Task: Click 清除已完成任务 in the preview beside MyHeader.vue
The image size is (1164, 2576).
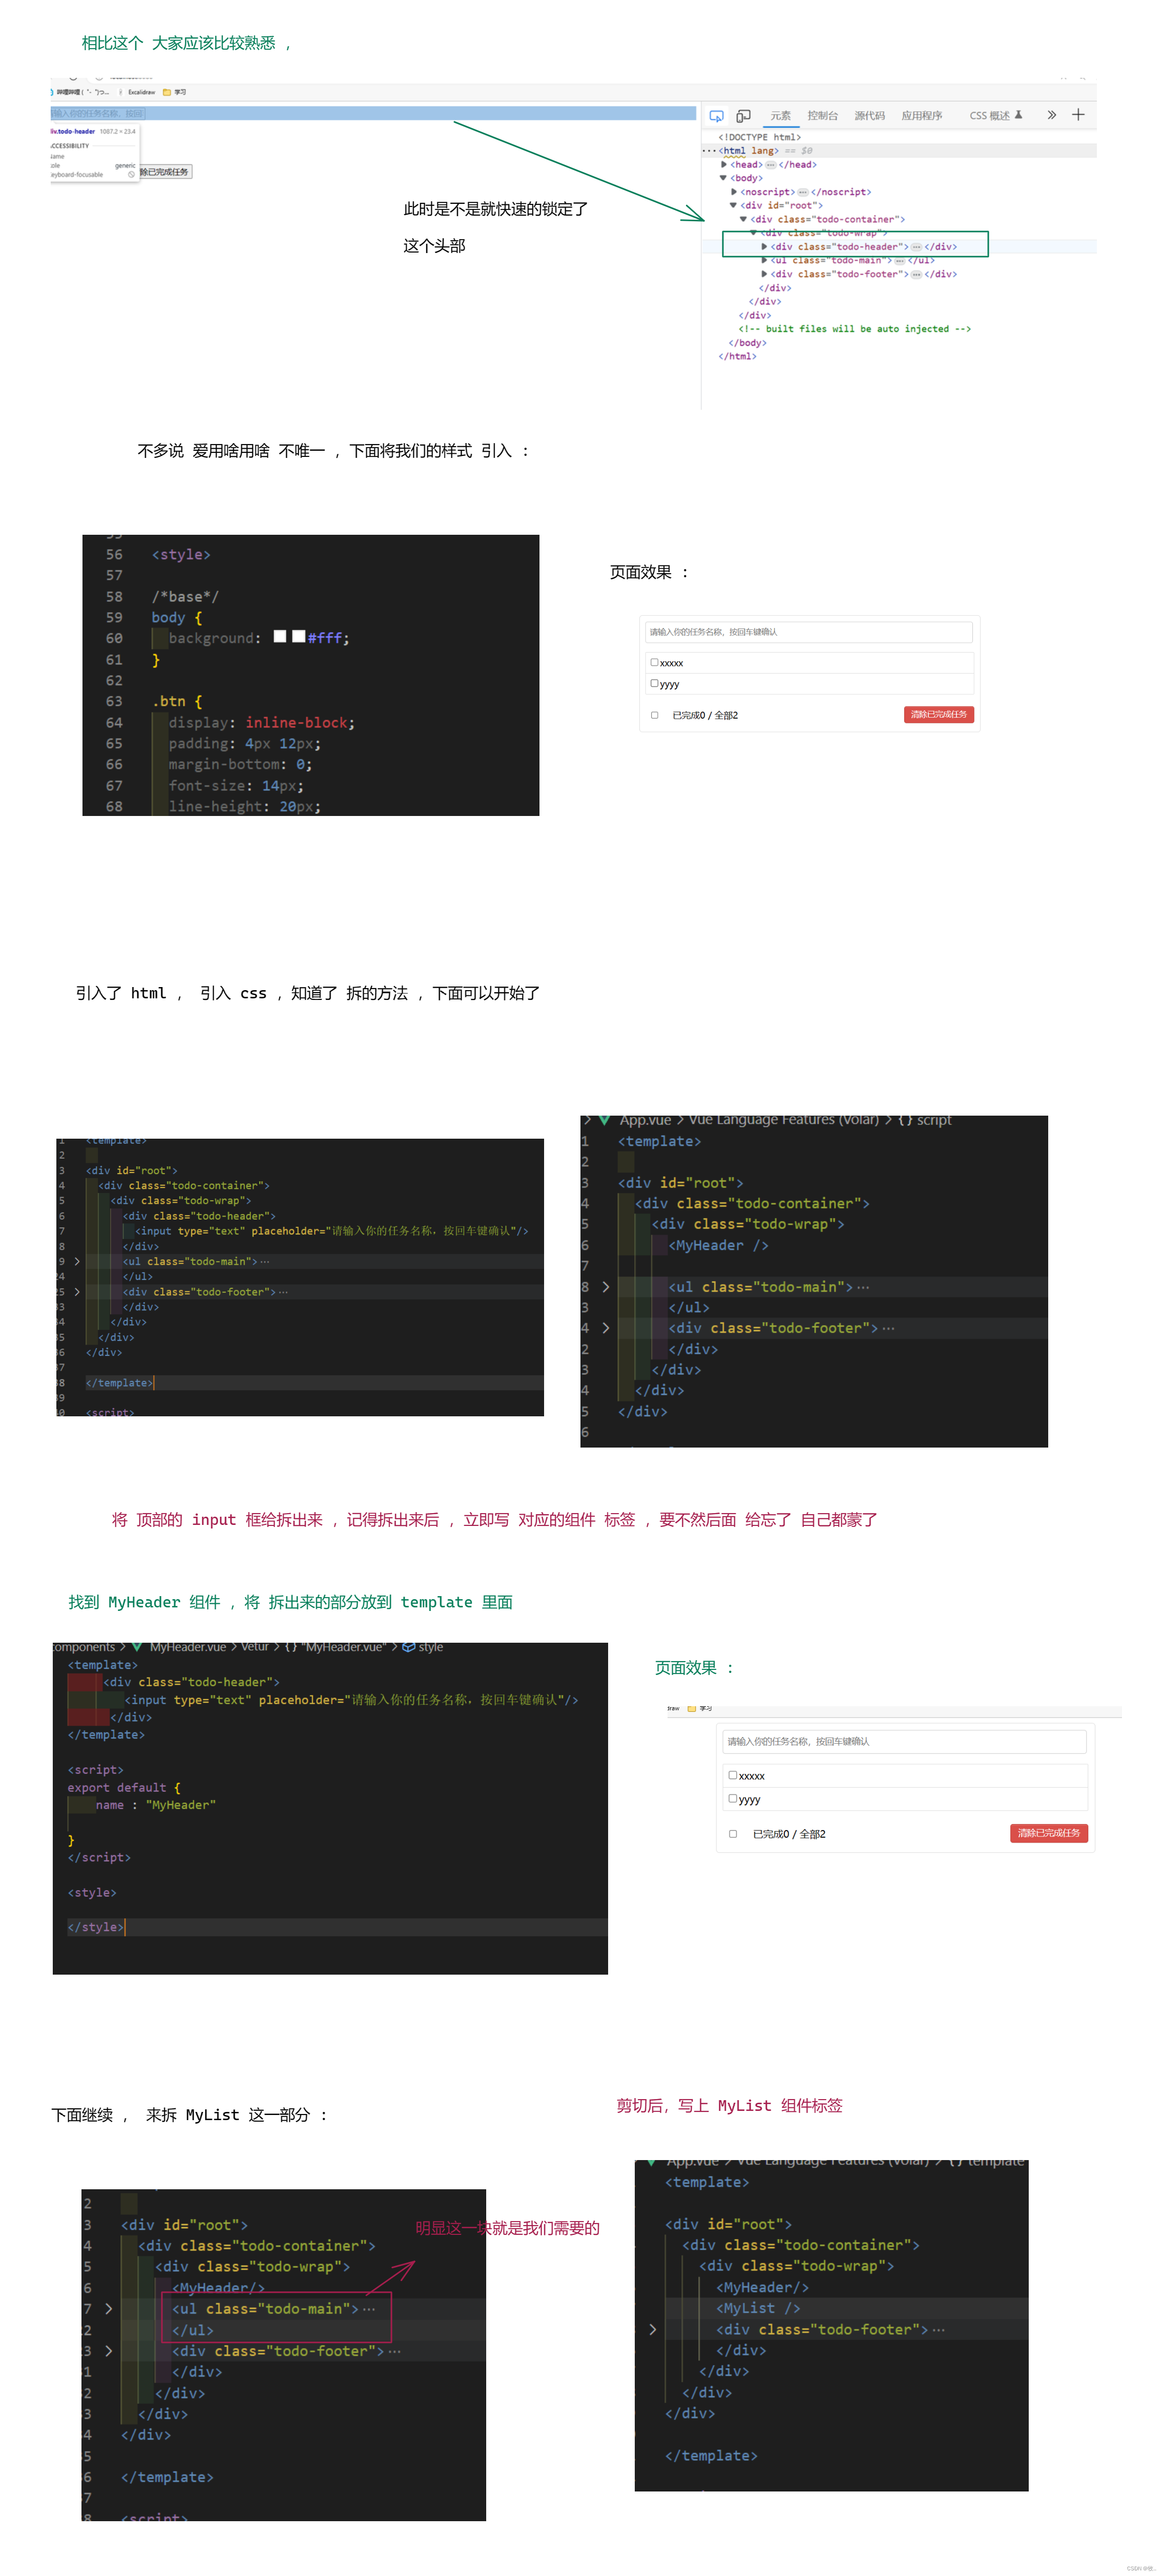Action: [1049, 1833]
